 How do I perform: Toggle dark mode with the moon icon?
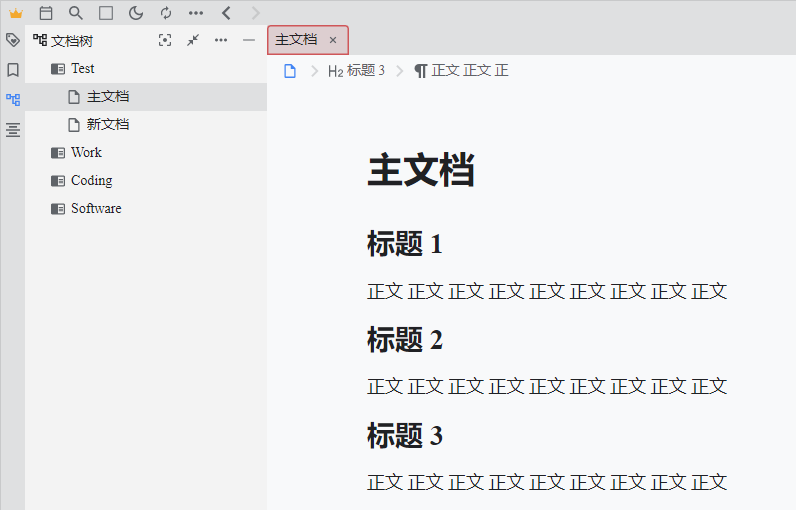tap(136, 13)
